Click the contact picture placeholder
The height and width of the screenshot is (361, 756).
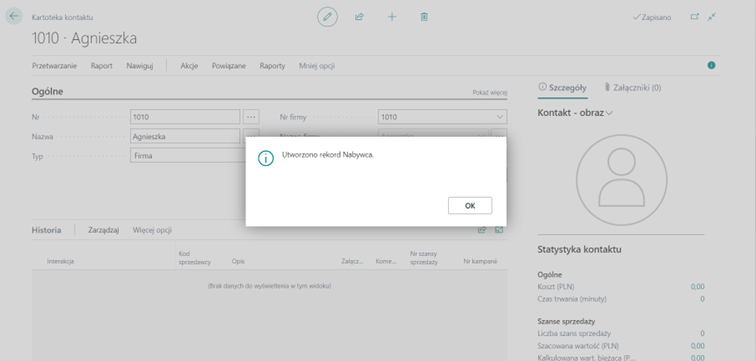621,180
